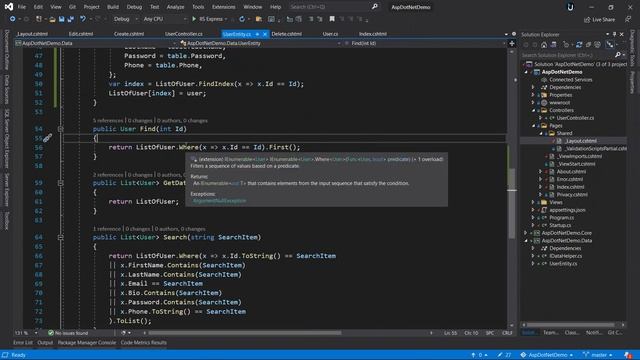Expand the Views folder node
The image size is (640, 360).
pyautogui.click(x=533, y=202)
